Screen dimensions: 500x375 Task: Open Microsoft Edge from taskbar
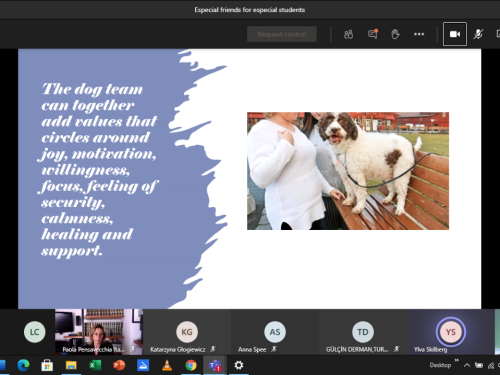pos(23,365)
